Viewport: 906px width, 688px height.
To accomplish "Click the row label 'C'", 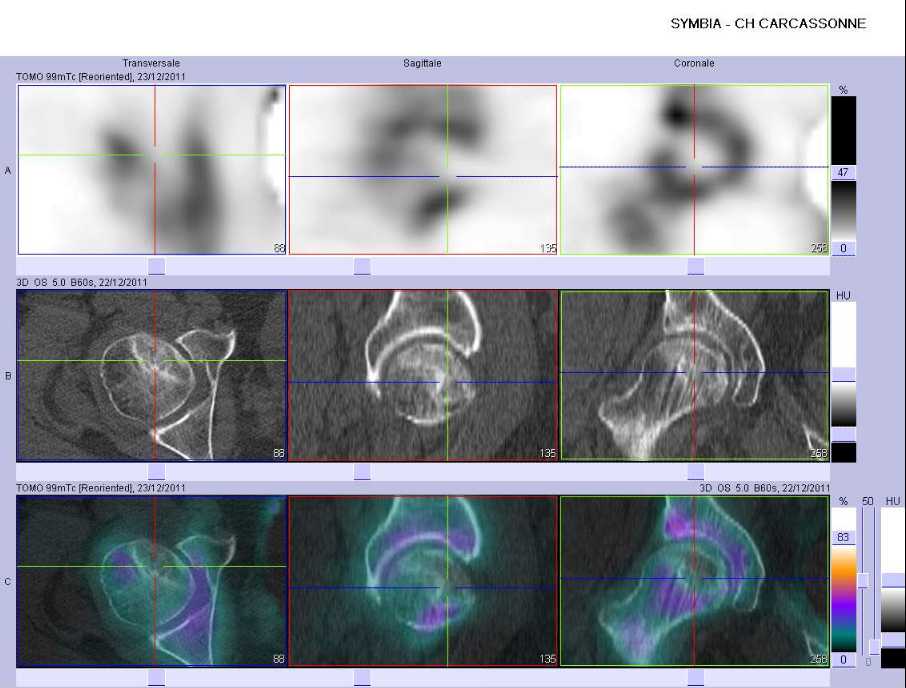I will 8,582.
